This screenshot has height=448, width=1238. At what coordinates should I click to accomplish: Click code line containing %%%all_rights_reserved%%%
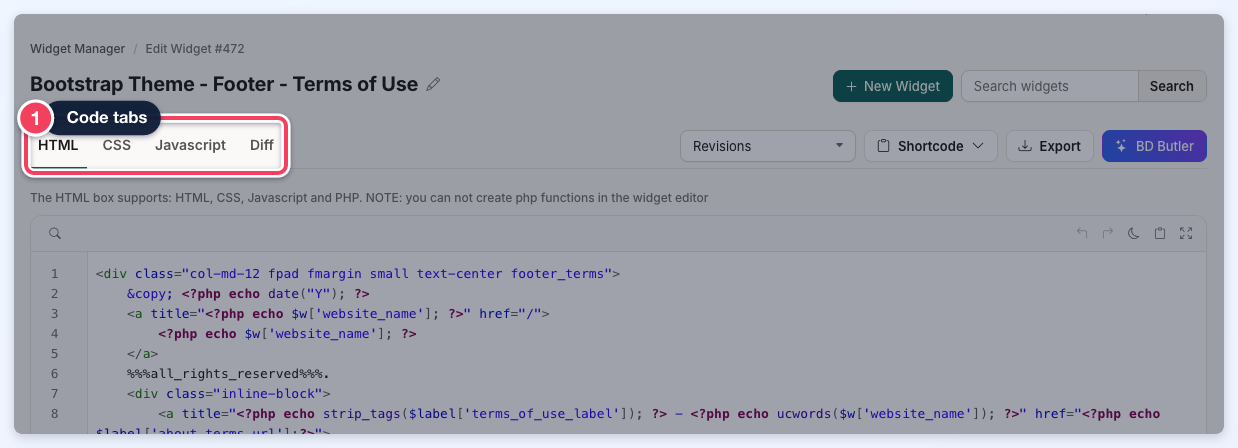point(228,373)
